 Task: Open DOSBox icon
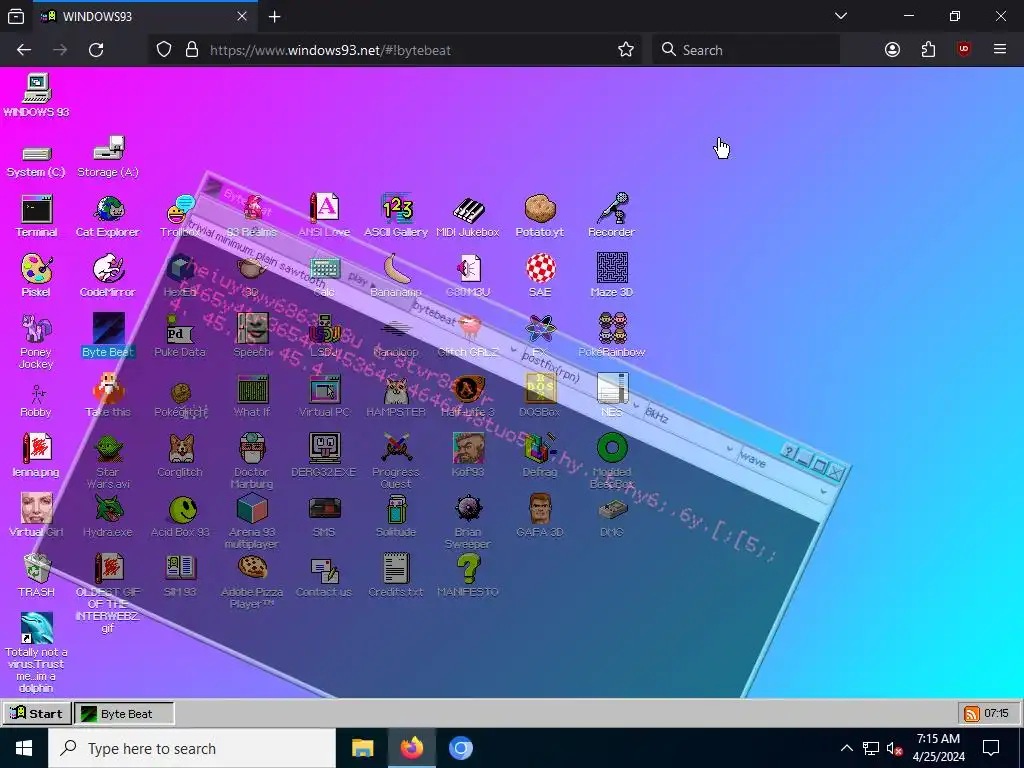(x=540, y=388)
